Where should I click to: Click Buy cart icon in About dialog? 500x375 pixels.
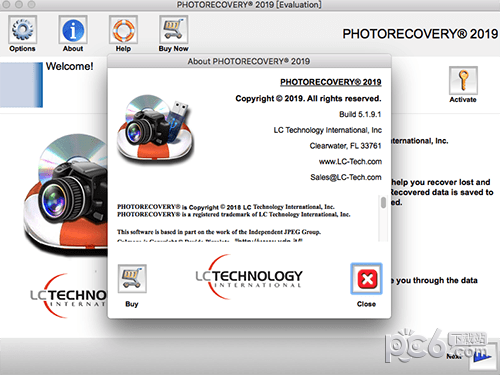tap(132, 279)
